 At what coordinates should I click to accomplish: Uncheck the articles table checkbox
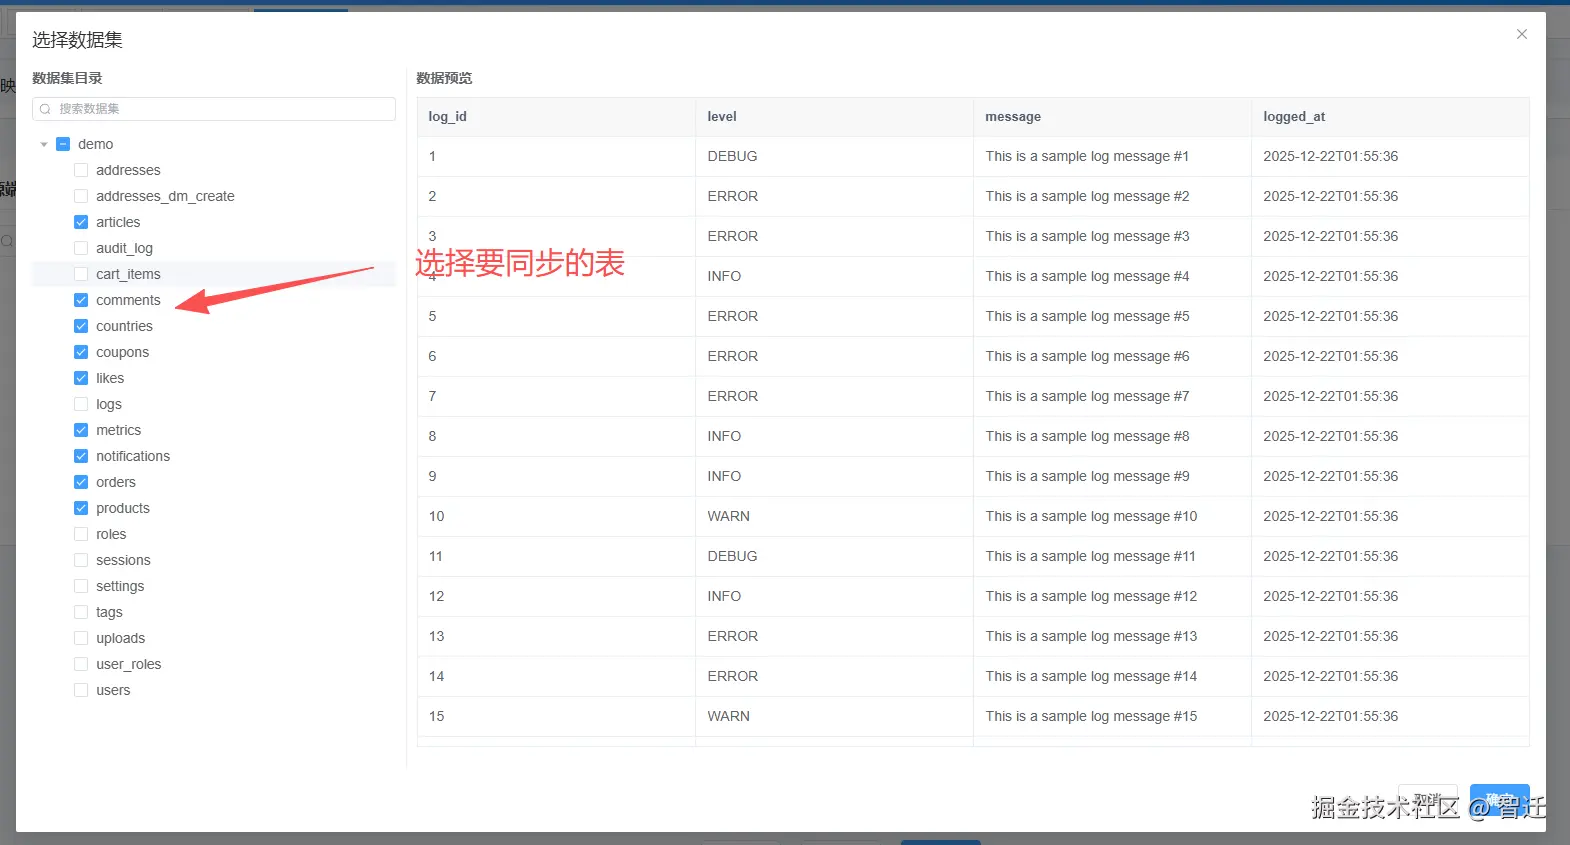click(81, 222)
